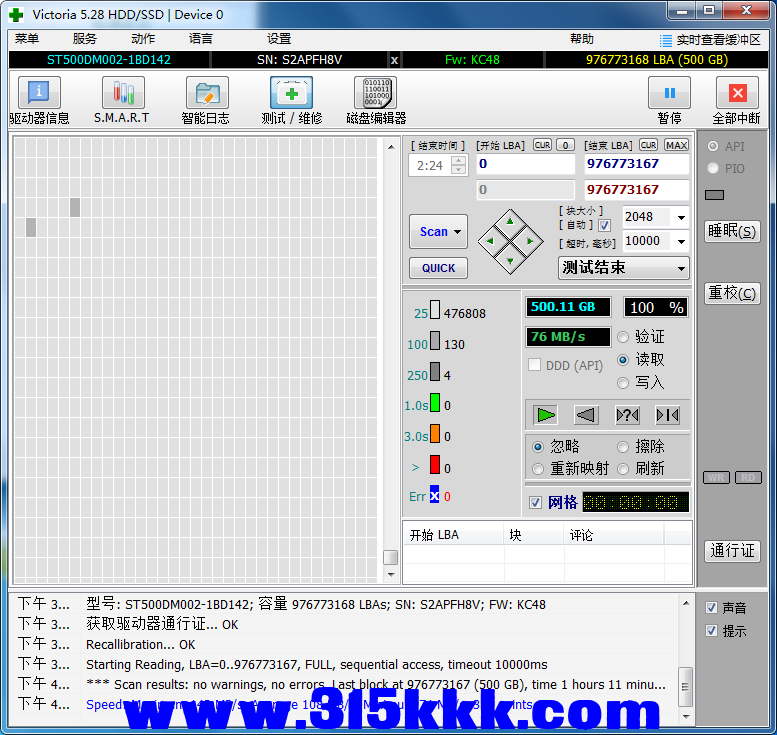Open the block size 2048 dropdown
The height and width of the screenshot is (735, 777).
point(681,218)
